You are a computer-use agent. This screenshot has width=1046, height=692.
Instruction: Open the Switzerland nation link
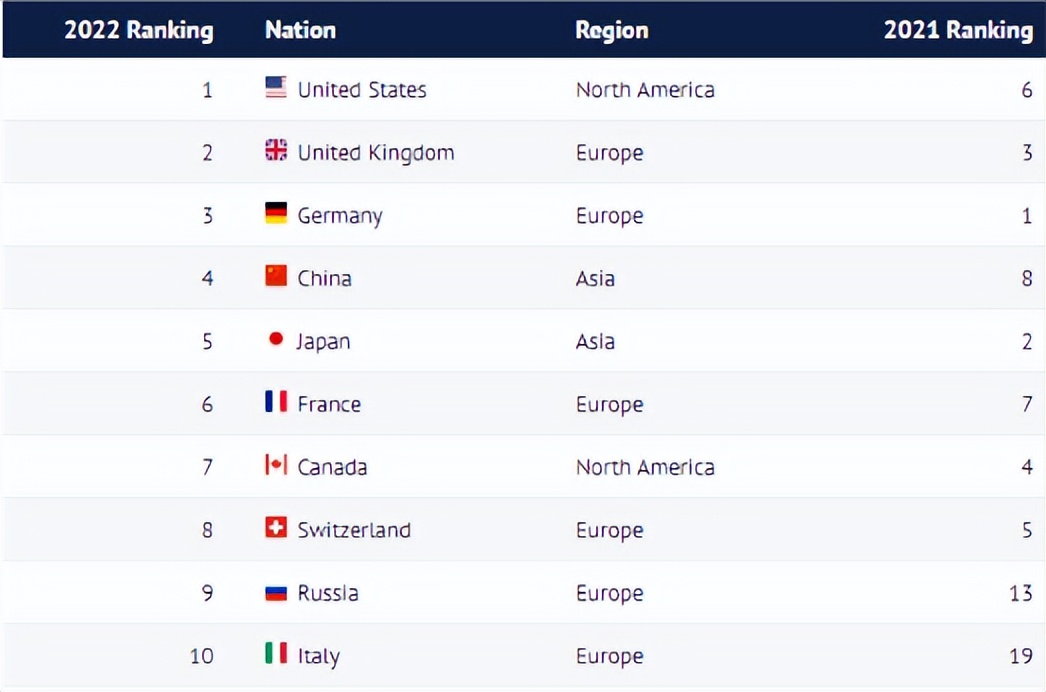click(354, 530)
